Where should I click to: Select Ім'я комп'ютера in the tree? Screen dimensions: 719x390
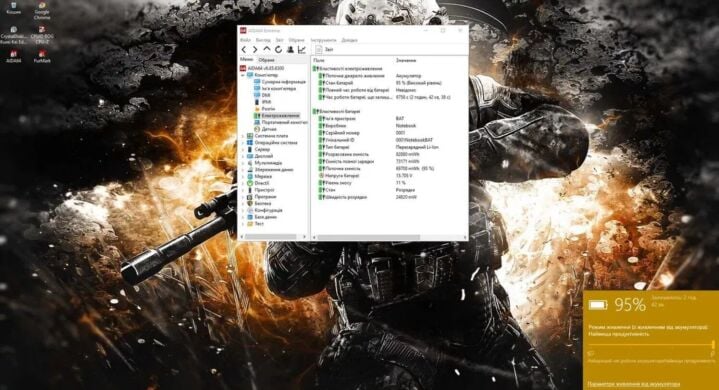(x=275, y=89)
